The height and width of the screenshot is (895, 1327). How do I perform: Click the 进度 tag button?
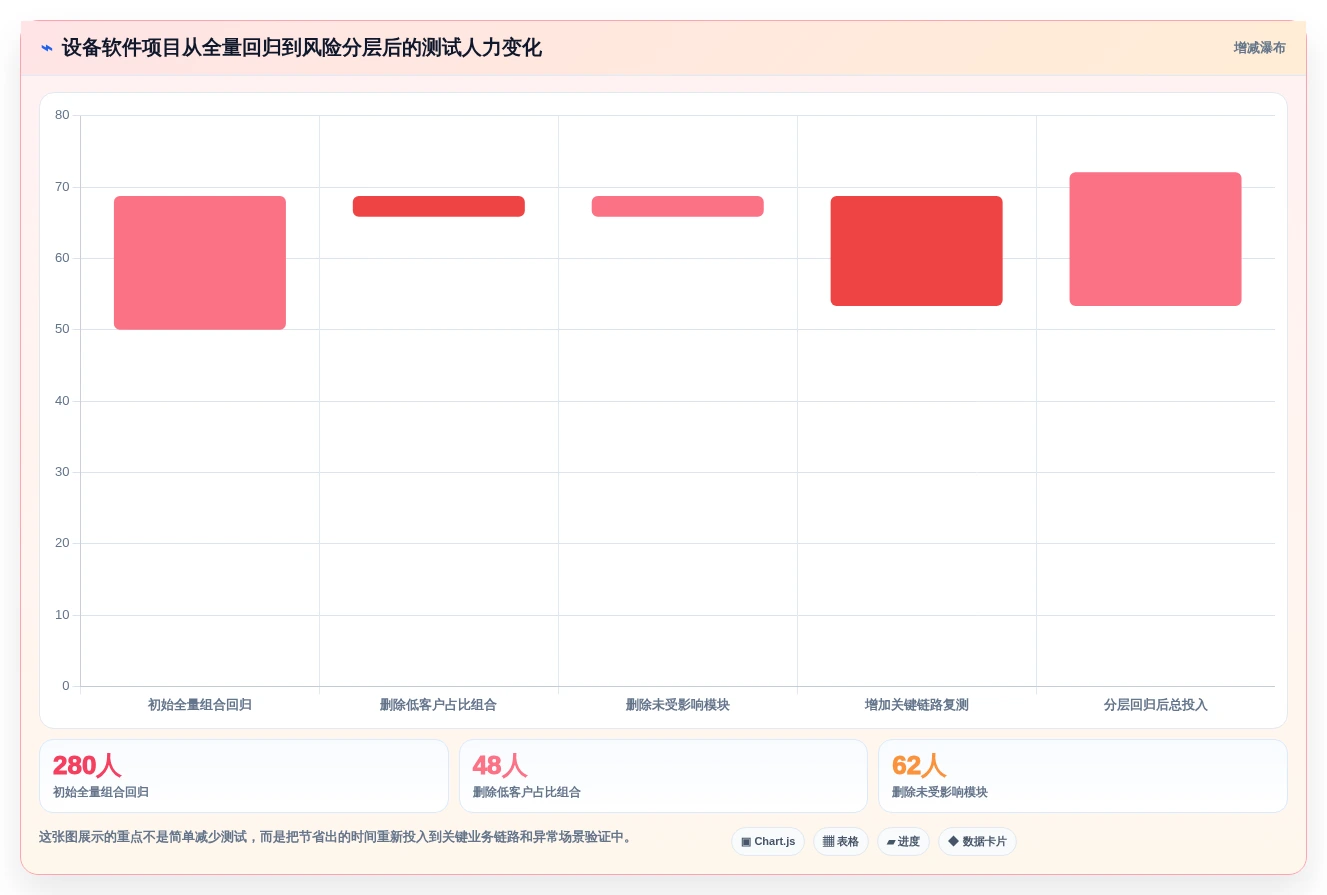coord(903,842)
